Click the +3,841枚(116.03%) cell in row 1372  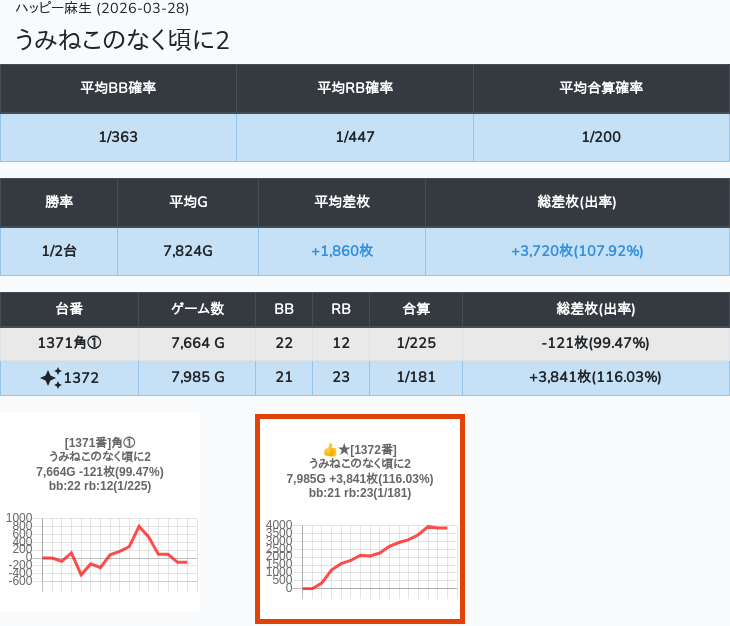595,377
